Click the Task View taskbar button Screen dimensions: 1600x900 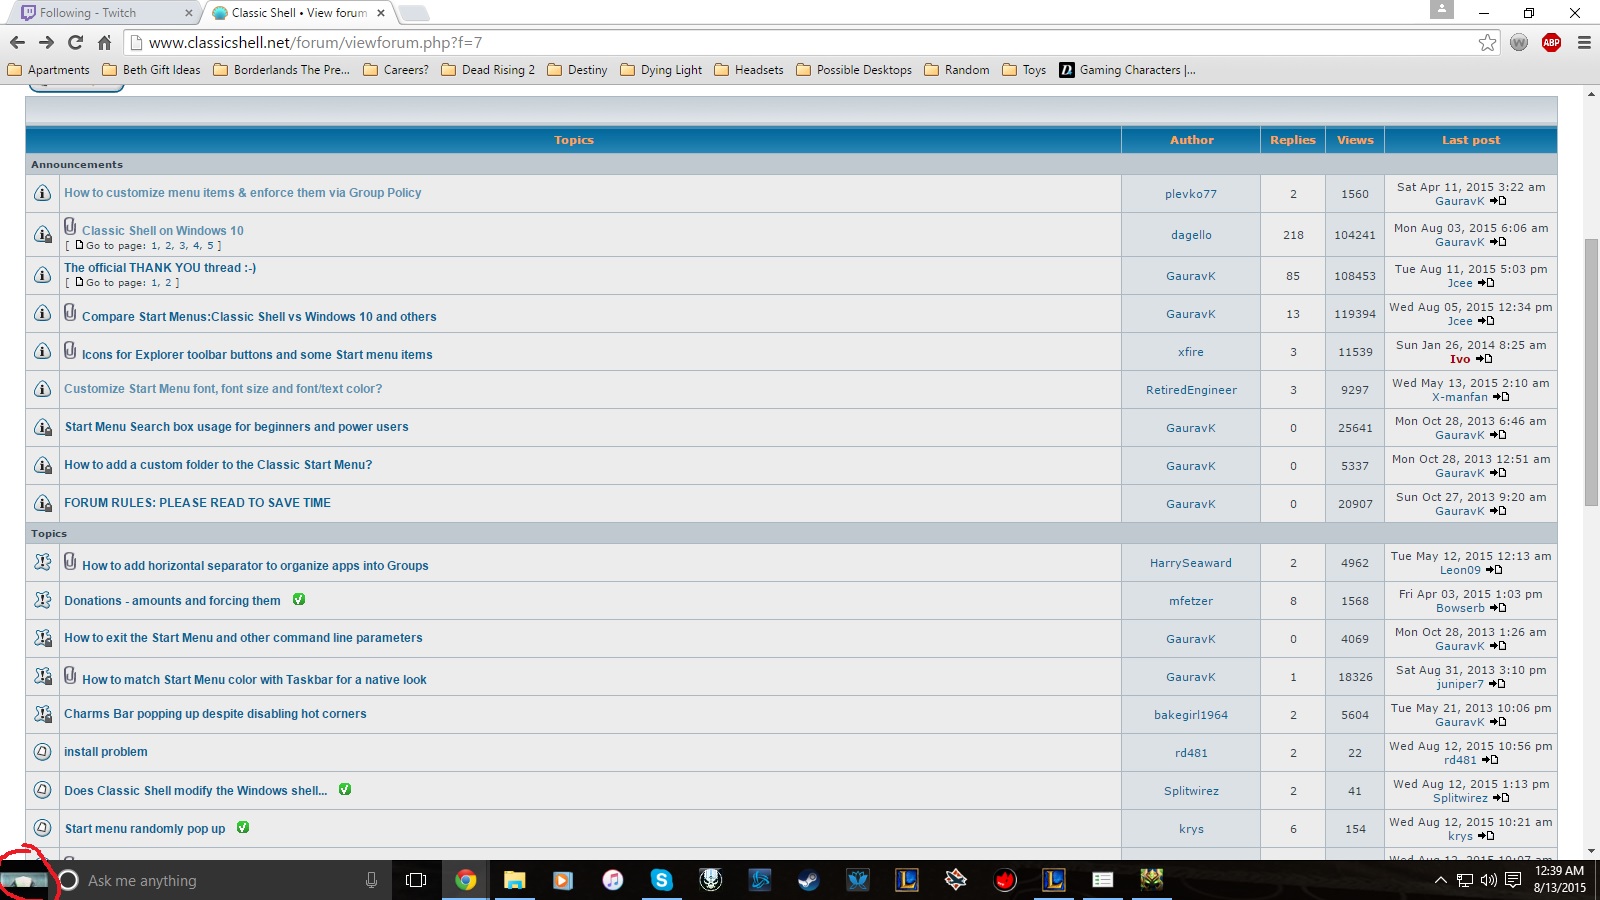tap(416, 880)
